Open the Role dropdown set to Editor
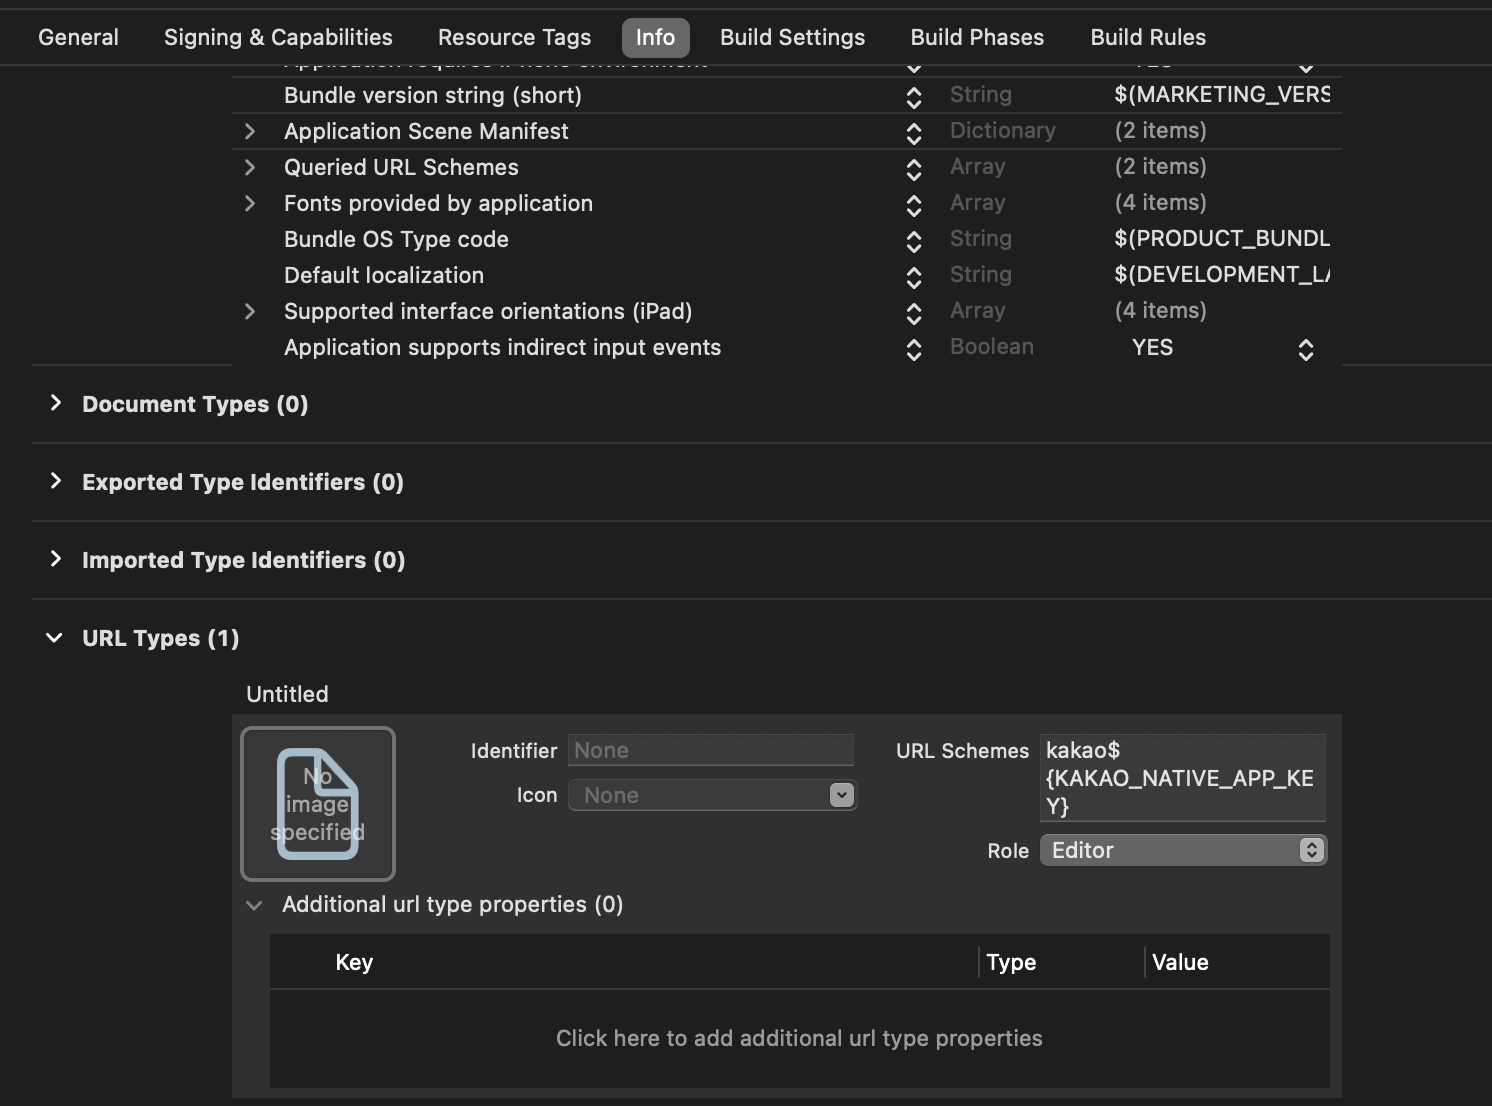 [1183, 850]
